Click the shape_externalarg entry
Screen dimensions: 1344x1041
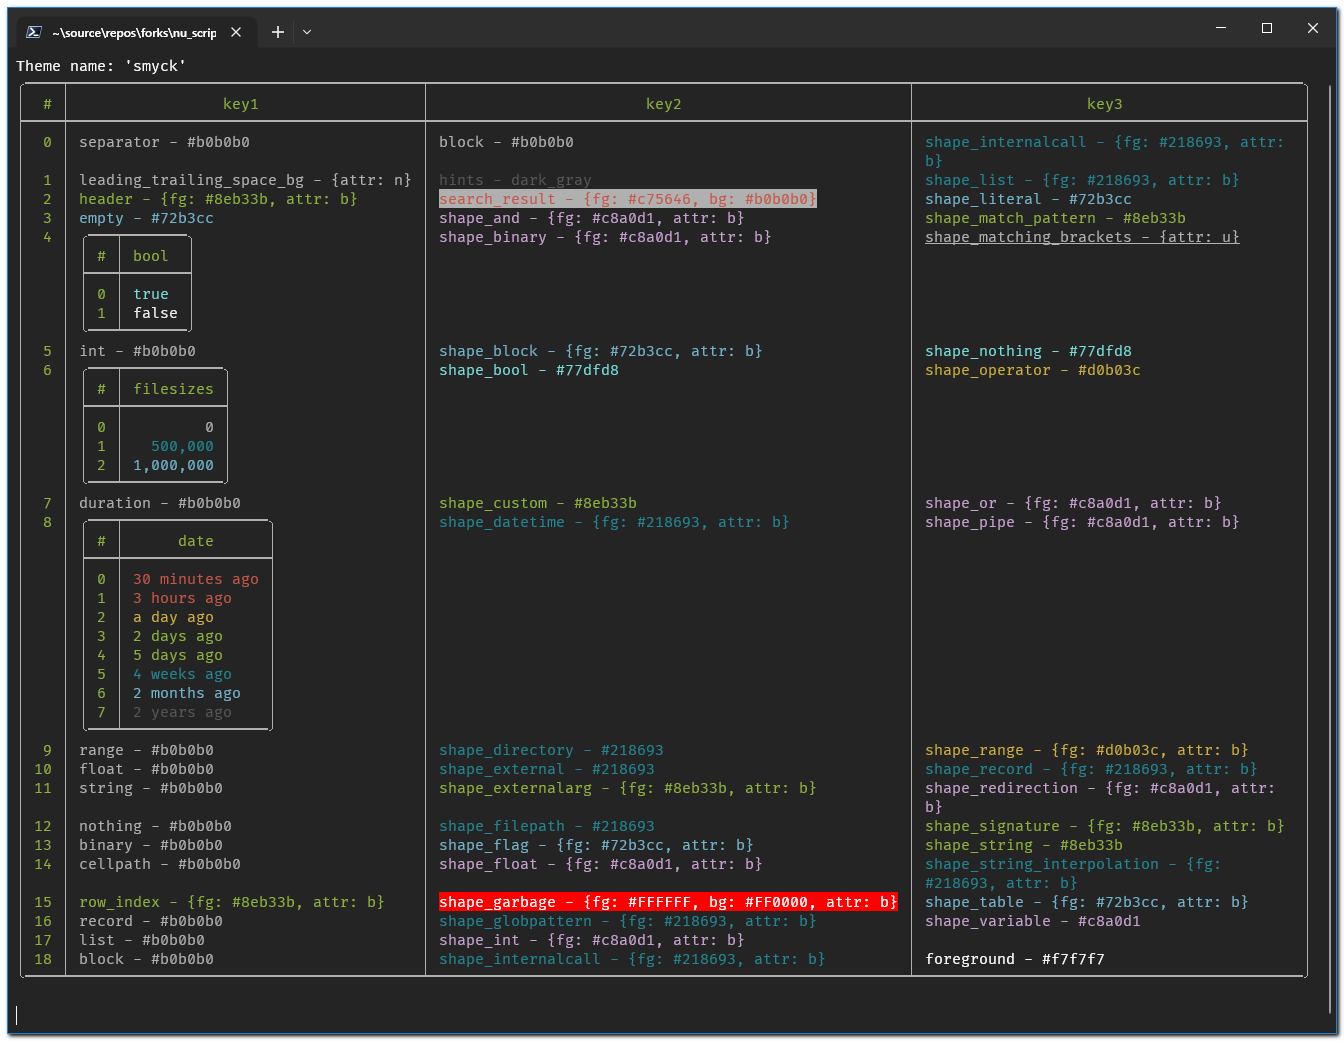(628, 788)
